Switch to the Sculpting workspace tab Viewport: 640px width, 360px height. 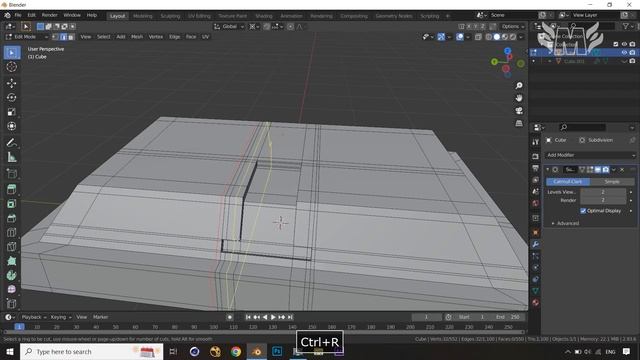pyautogui.click(x=170, y=16)
